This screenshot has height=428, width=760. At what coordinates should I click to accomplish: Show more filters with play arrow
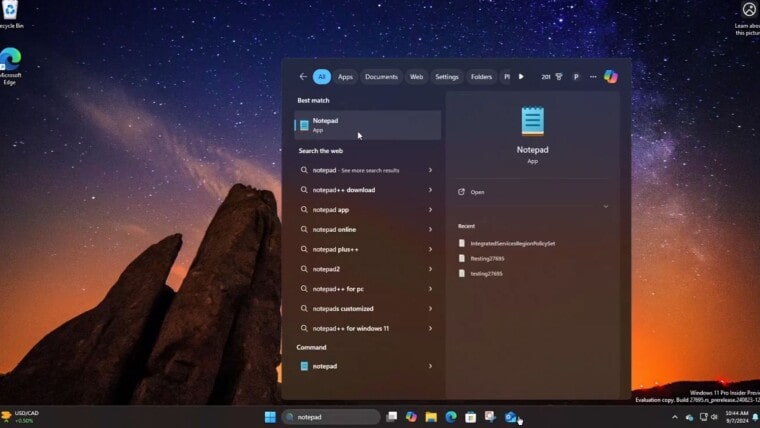[x=521, y=77]
